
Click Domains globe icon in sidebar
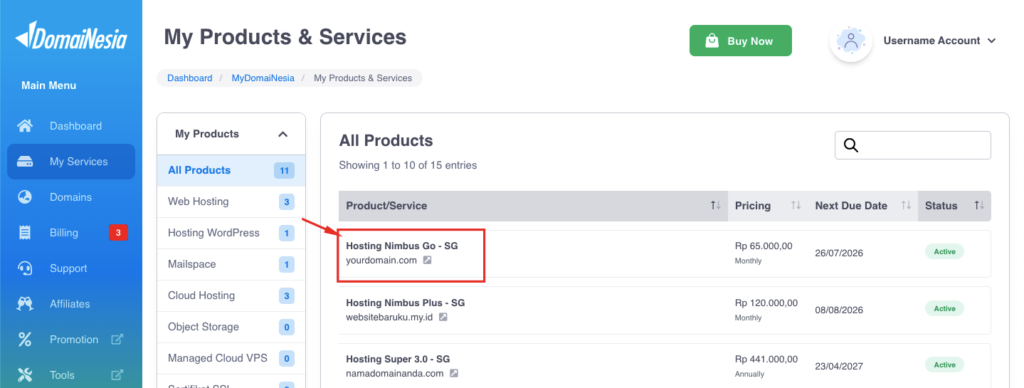pyautogui.click(x=25, y=197)
